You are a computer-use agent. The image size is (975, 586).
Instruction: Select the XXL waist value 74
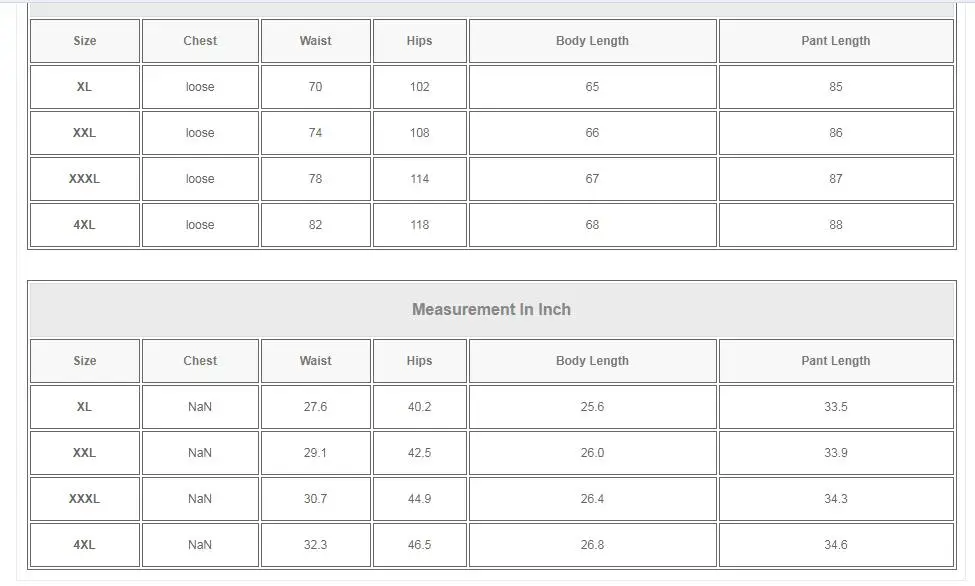click(x=316, y=133)
